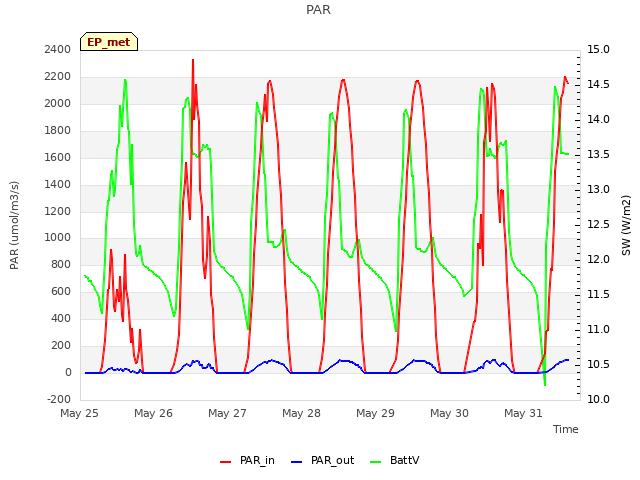This screenshot has width=640, height=480.
Task: Click the 1400 left axis value
Action: 58,184
